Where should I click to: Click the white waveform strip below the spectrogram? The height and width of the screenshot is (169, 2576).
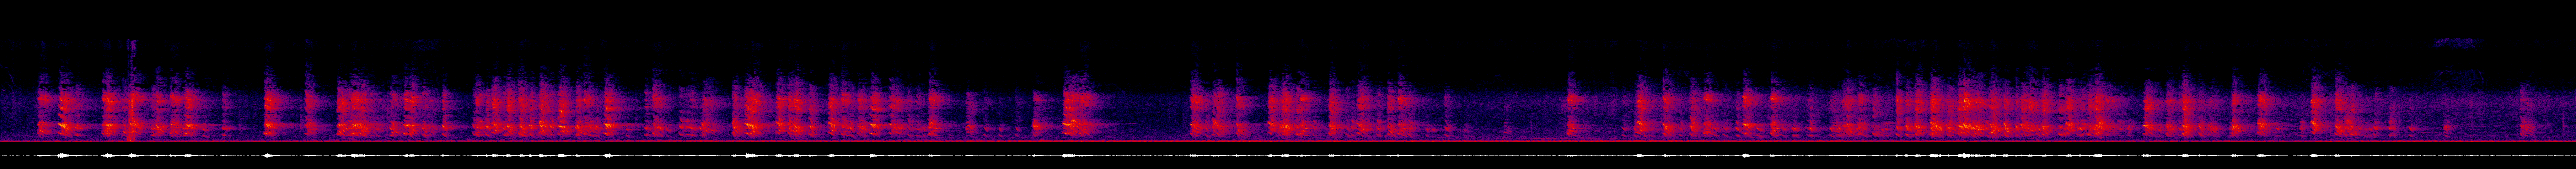[1288, 155]
